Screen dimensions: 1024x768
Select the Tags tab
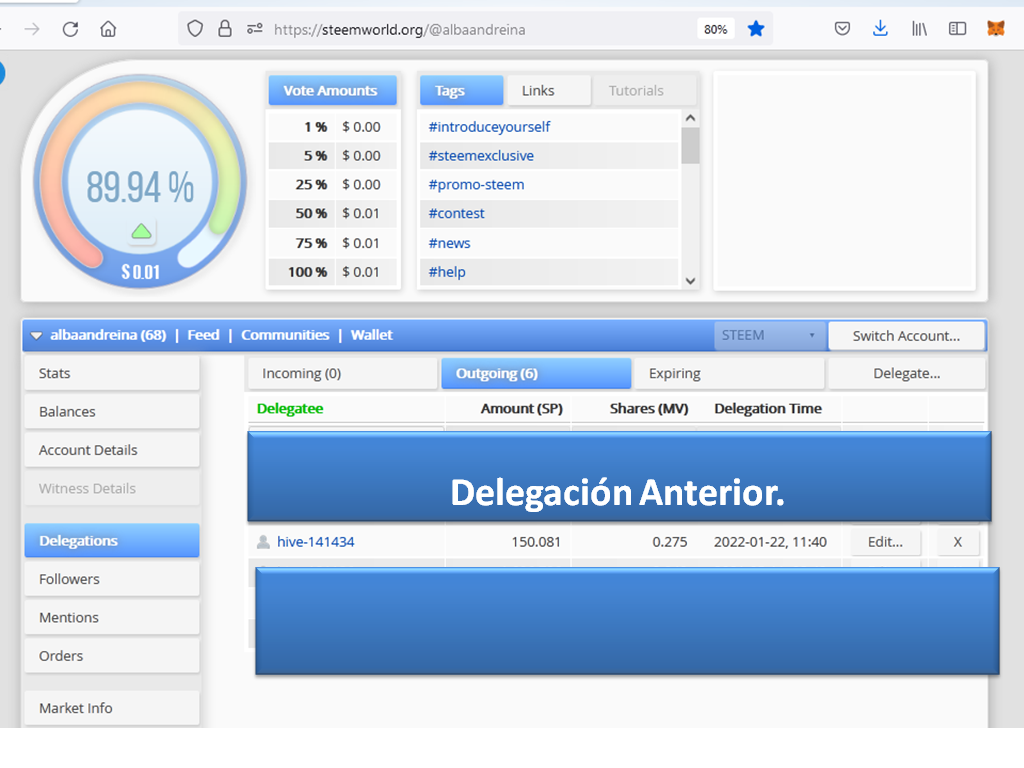[461, 91]
